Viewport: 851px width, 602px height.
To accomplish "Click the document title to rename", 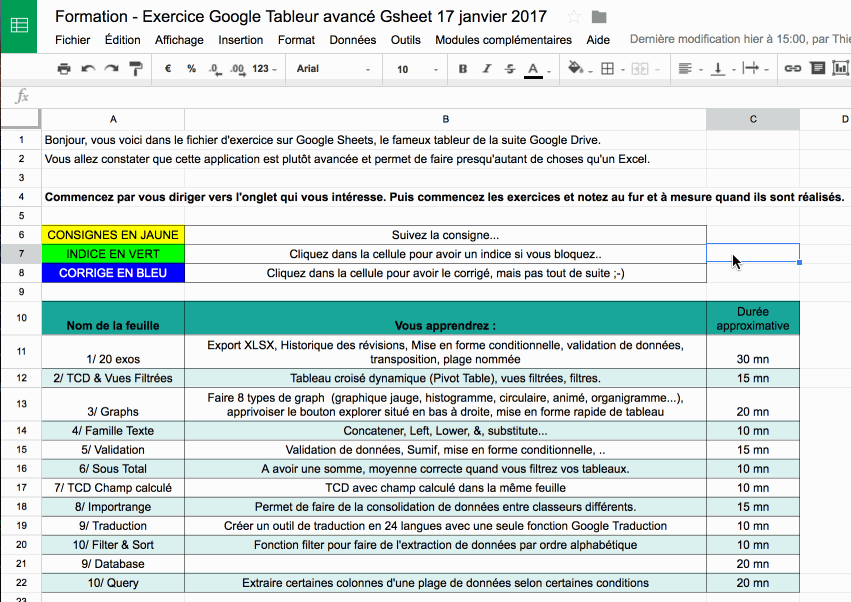I will pos(301,17).
